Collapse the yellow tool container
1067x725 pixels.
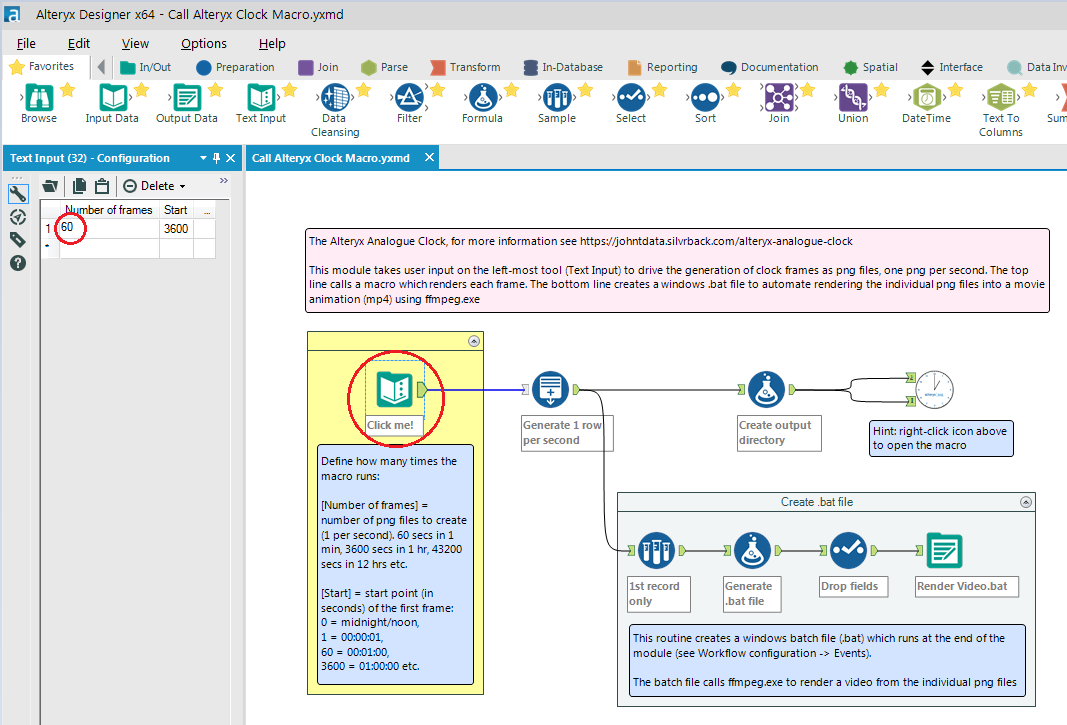(x=474, y=341)
